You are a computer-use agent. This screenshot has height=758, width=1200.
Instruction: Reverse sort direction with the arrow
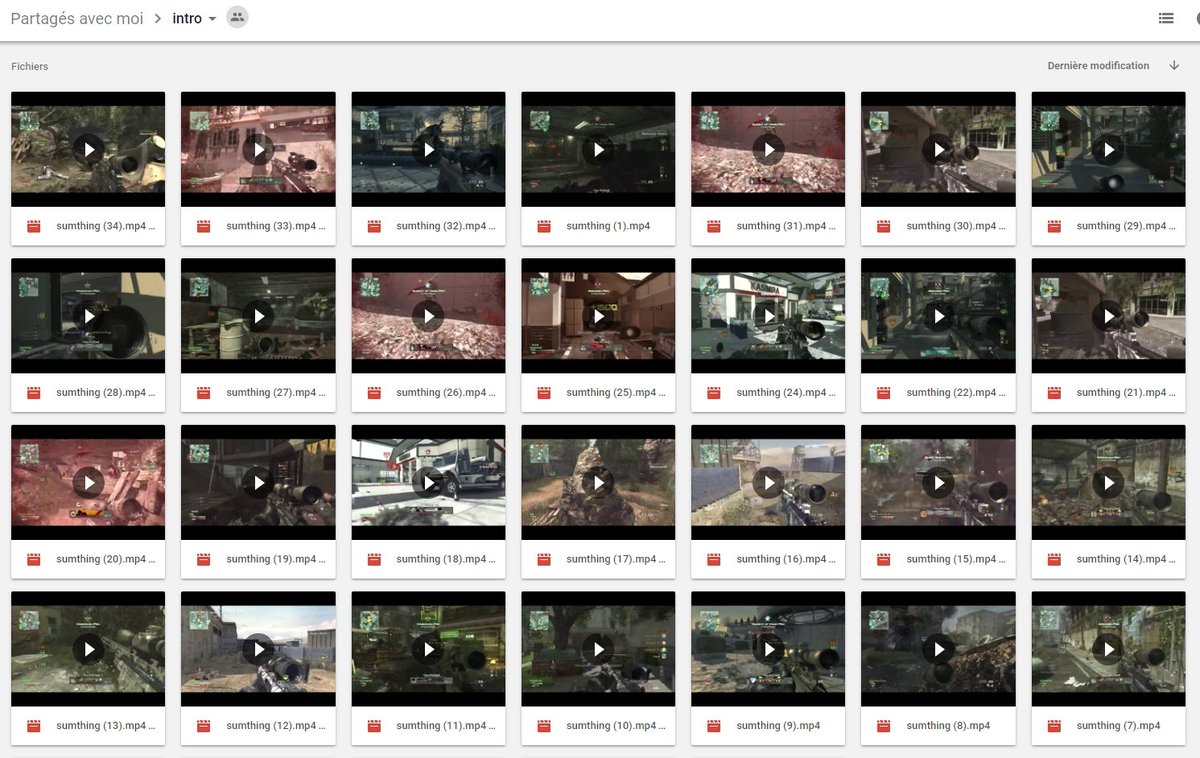coord(1174,66)
